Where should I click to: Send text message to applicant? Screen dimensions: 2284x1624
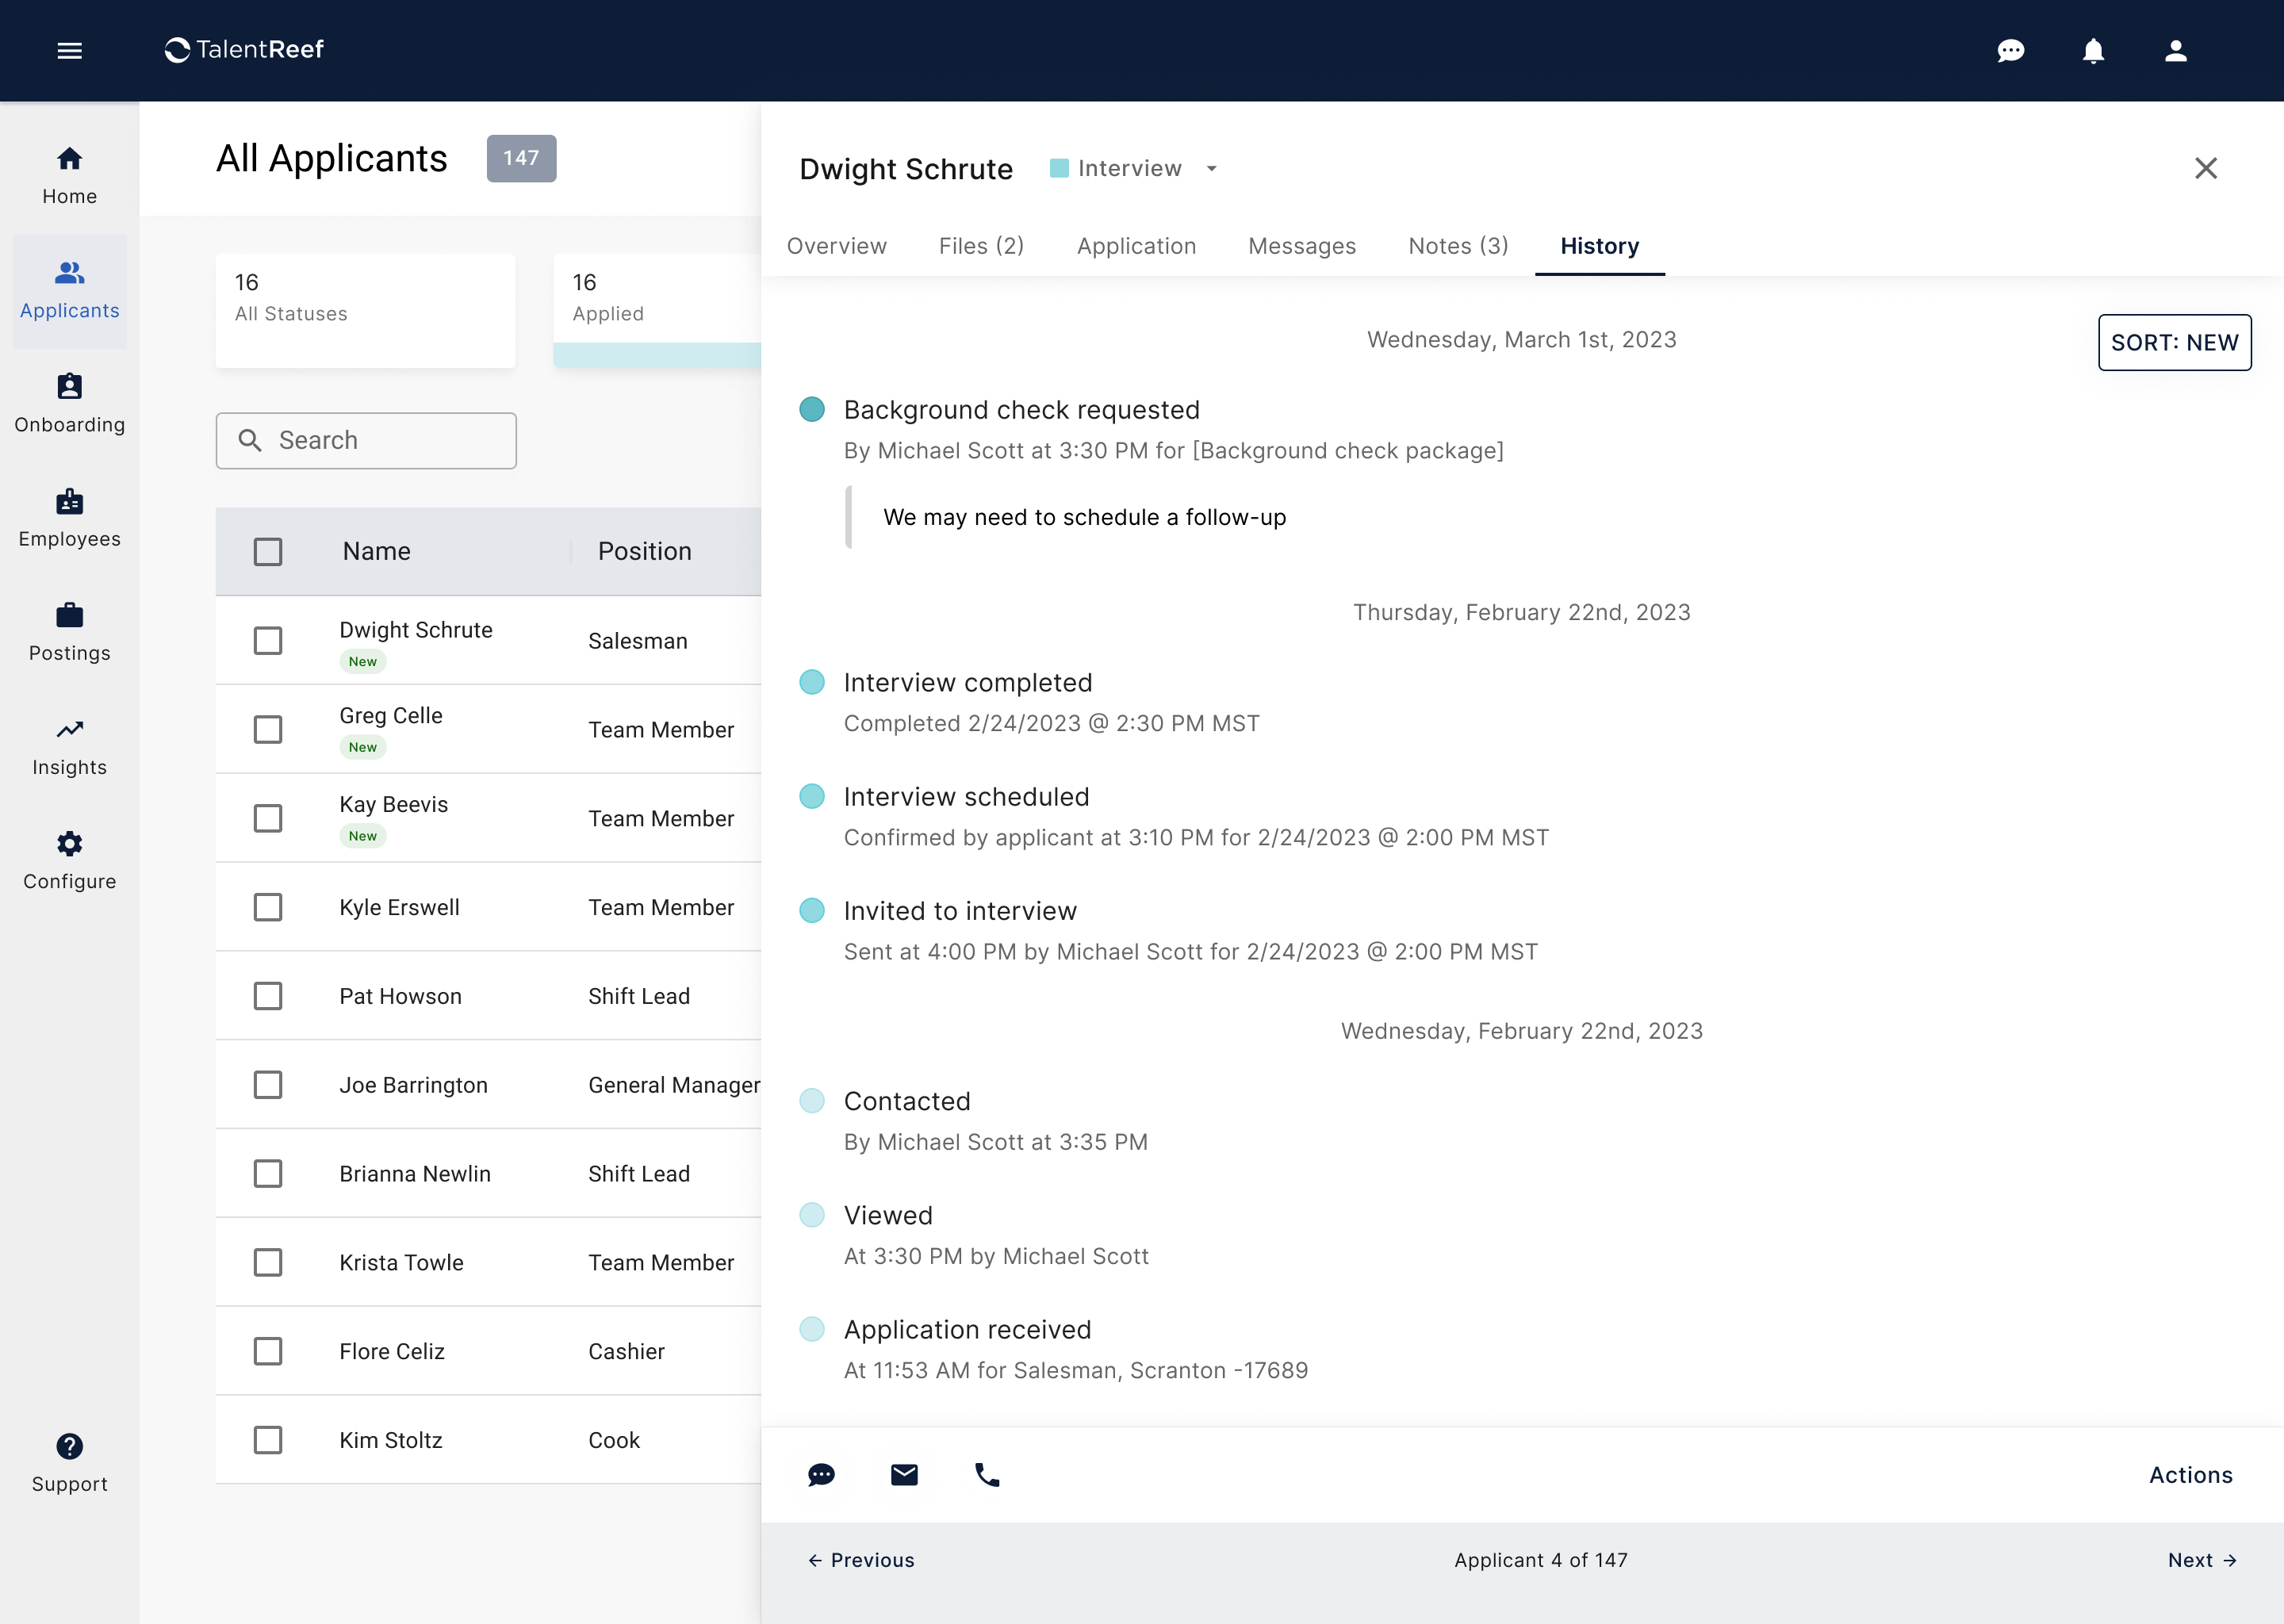[821, 1475]
